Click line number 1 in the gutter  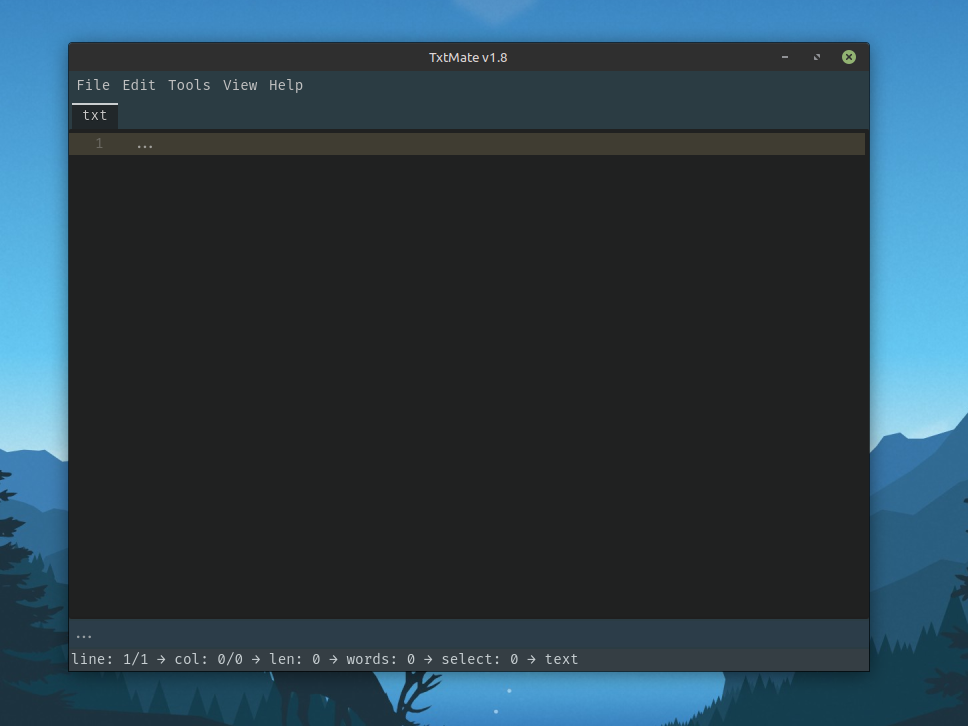click(x=99, y=144)
